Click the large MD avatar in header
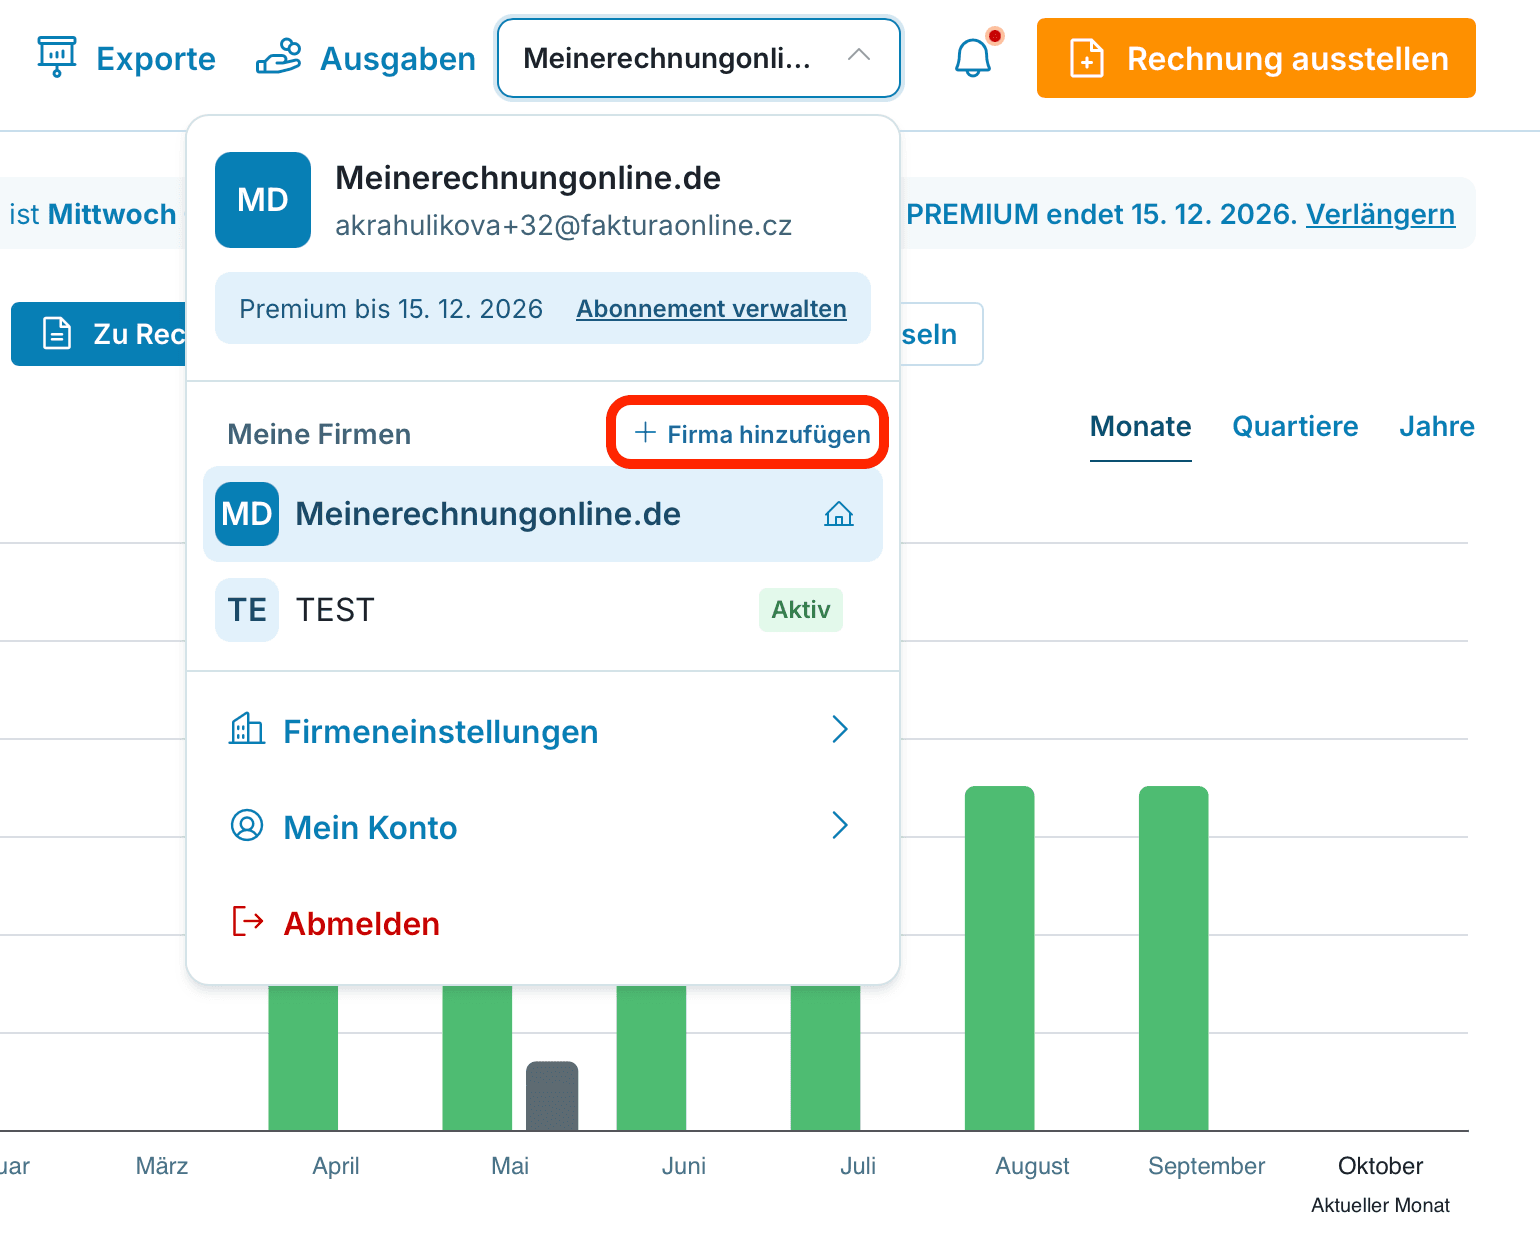 point(263,200)
